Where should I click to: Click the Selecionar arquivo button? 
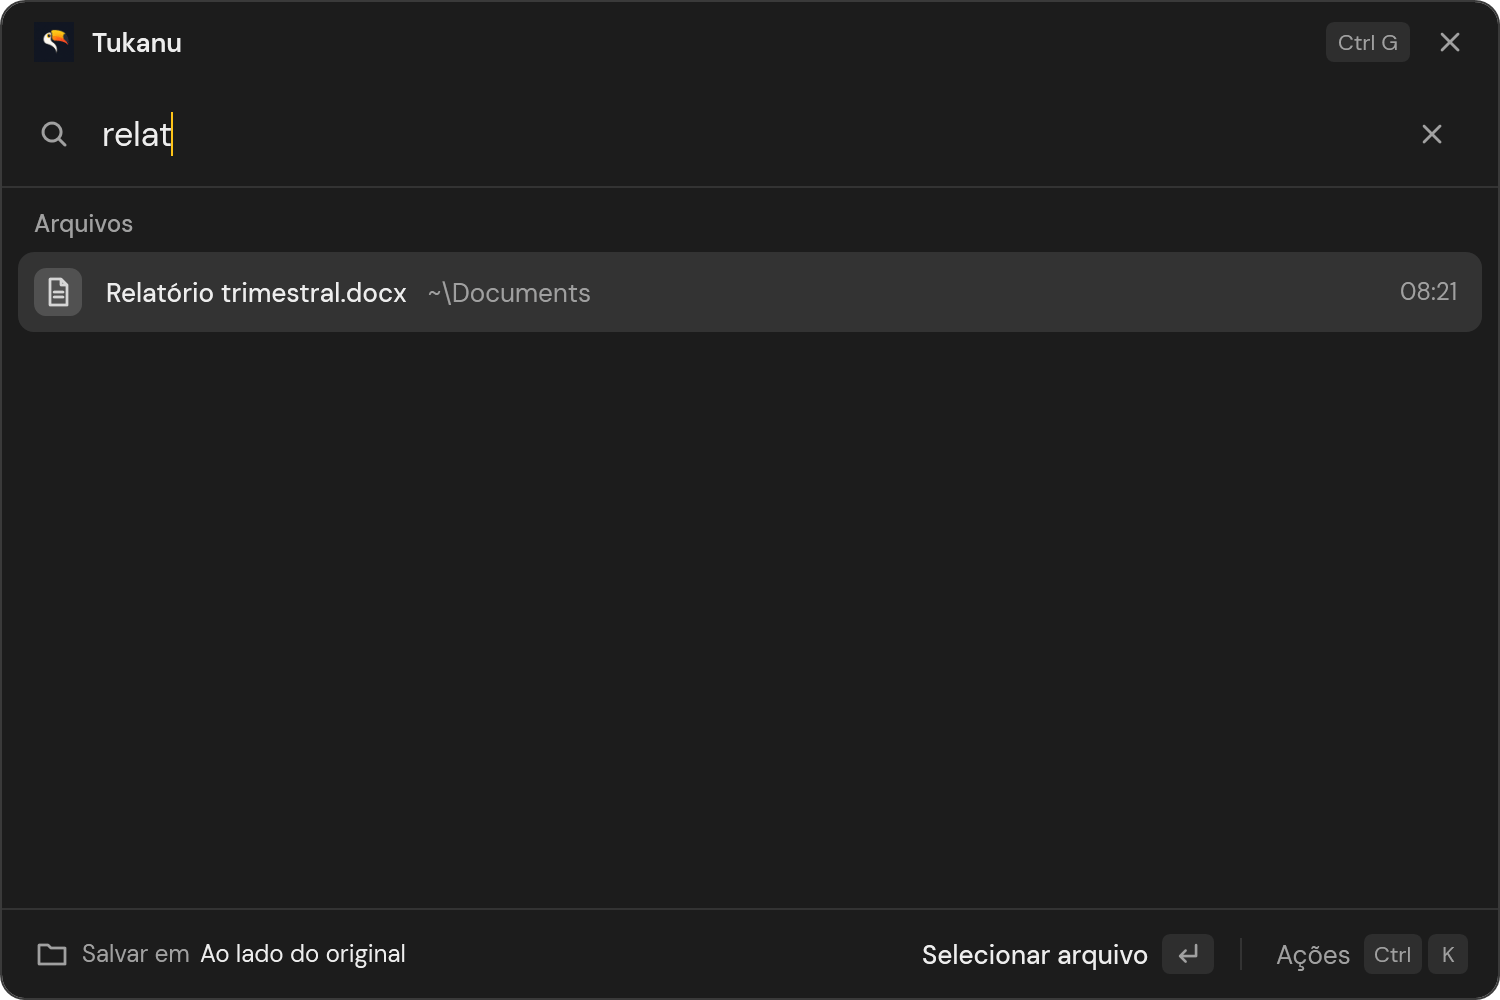click(1034, 955)
